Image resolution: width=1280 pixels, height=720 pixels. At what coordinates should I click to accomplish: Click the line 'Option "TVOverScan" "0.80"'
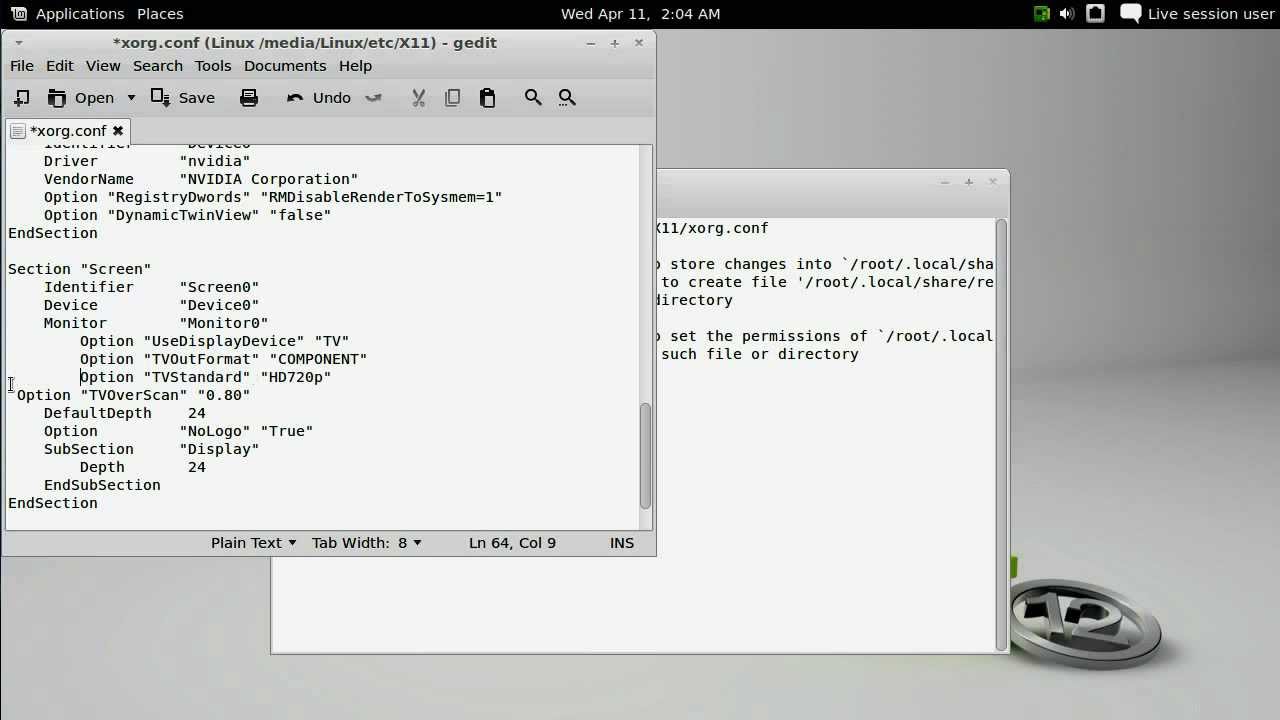tap(133, 395)
